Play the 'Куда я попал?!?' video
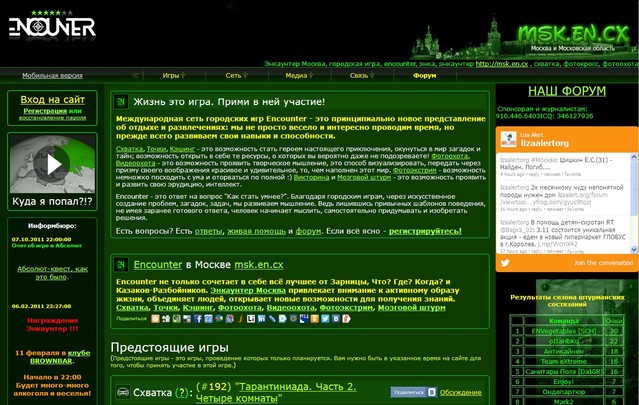 pyautogui.click(x=52, y=164)
